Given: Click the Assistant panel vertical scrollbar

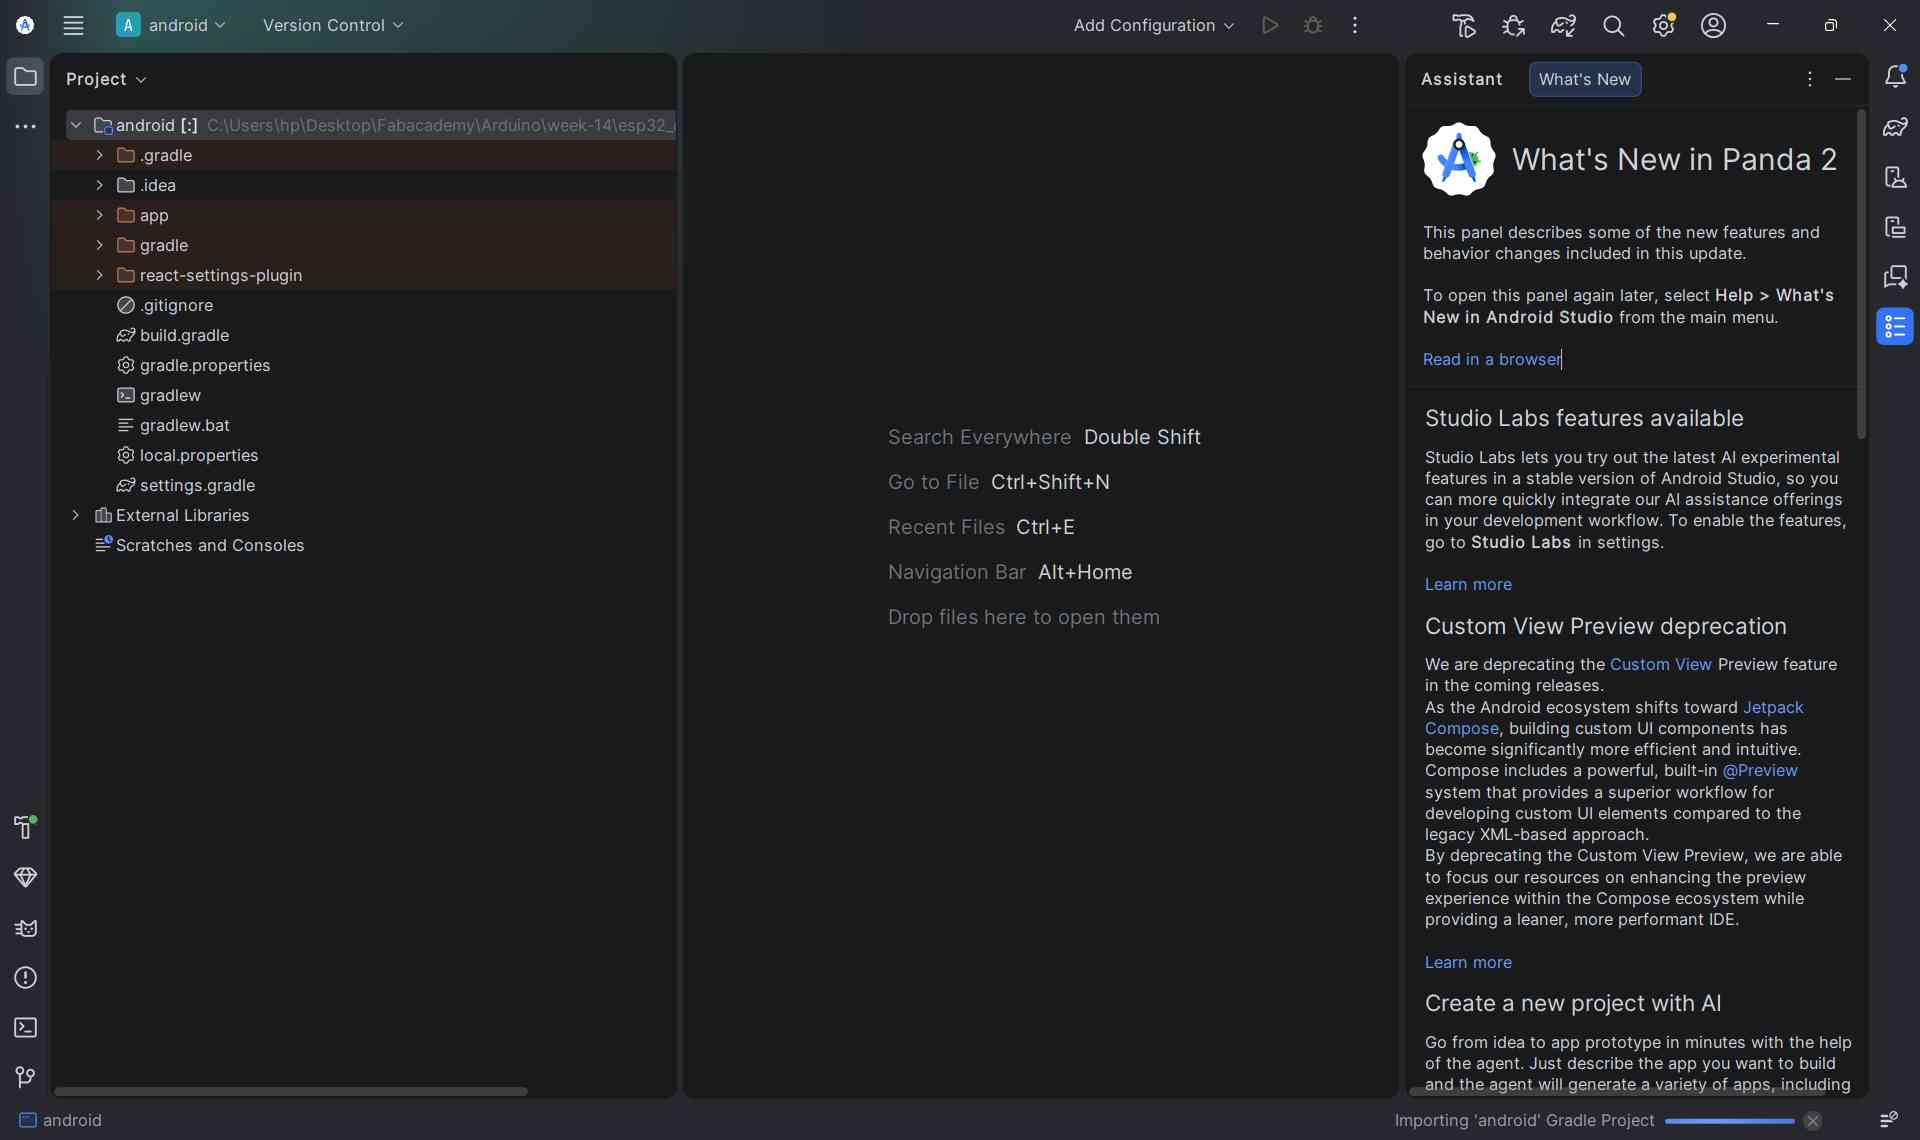Looking at the screenshot, I should (1861, 274).
